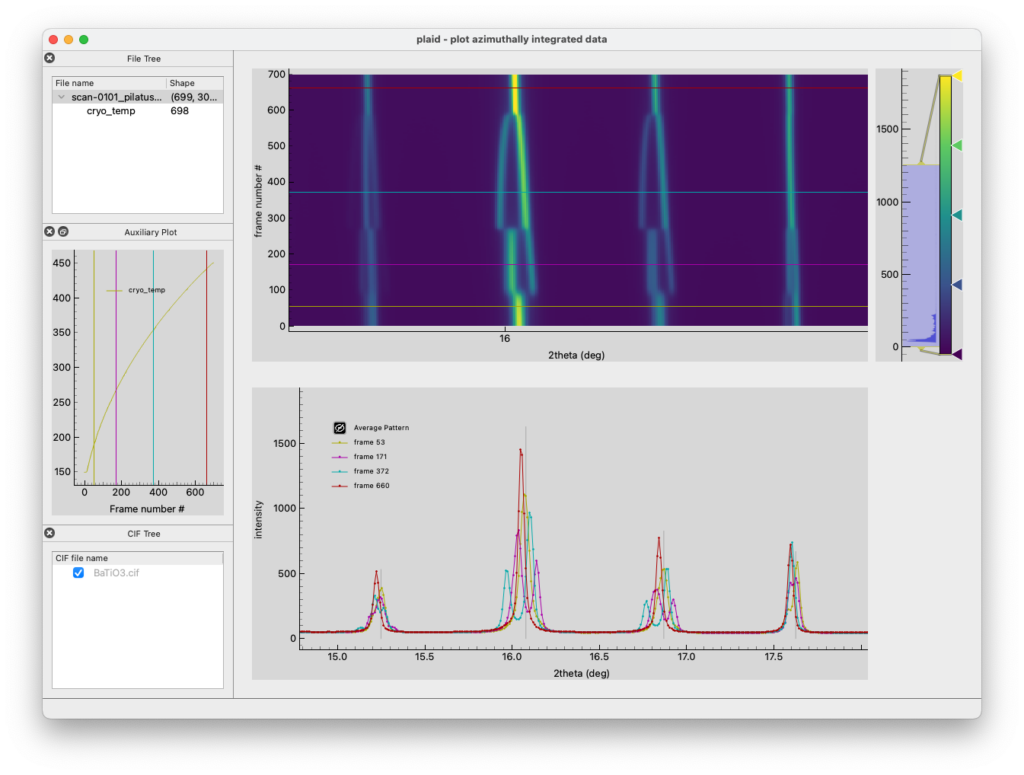The width and height of the screenshot is (1024, 775).
Task: Select the scan-0101_pilatus file entry
Action: 116,97
